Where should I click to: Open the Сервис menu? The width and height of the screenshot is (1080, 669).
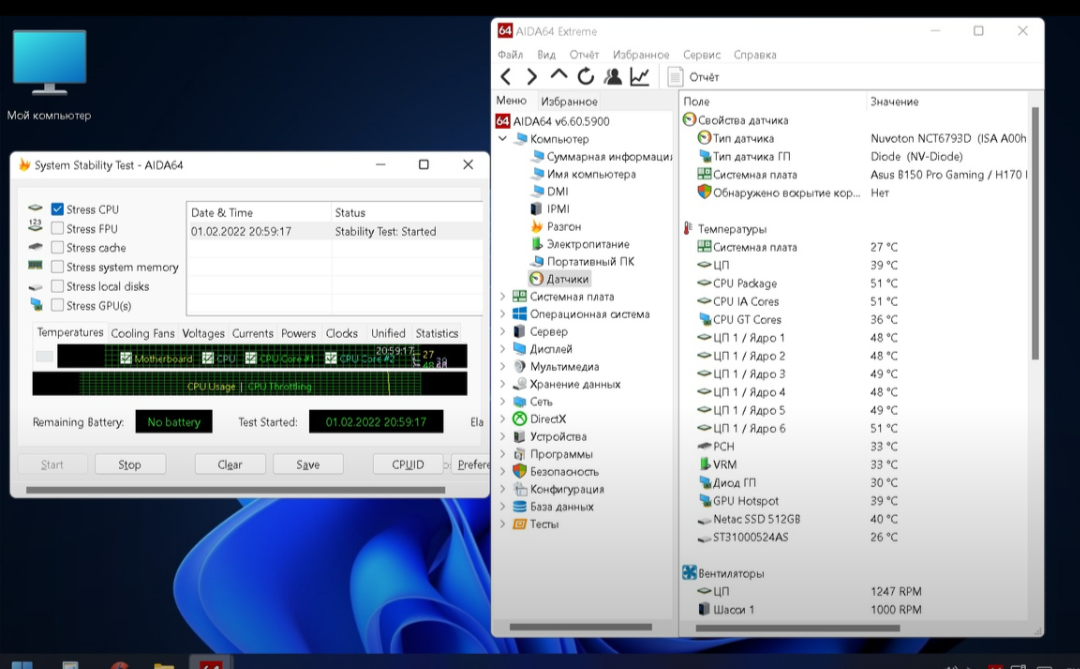pos(702,54)
